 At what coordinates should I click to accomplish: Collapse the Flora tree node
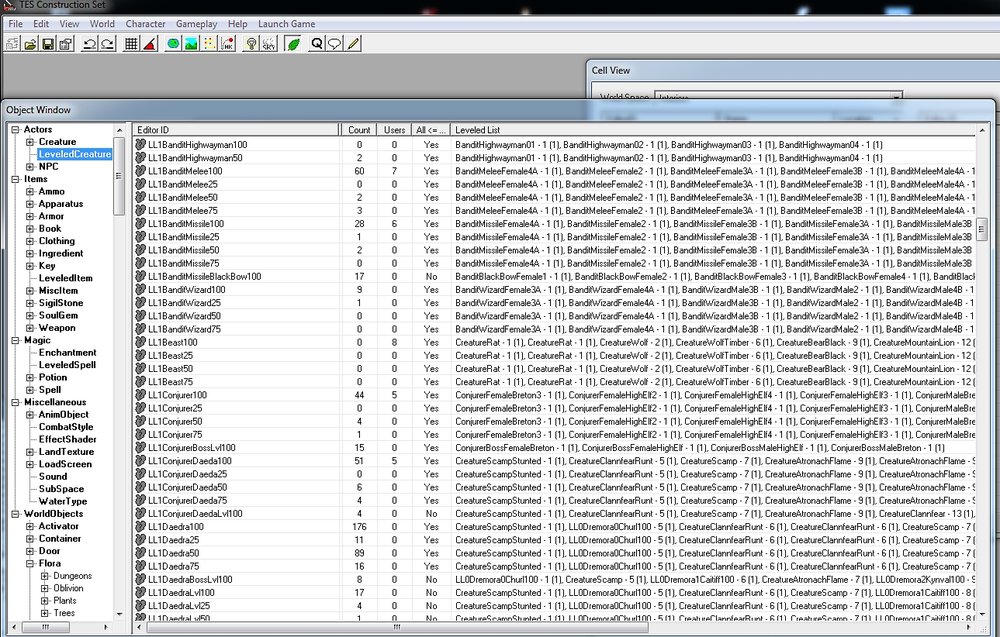(x=29, y=564)
